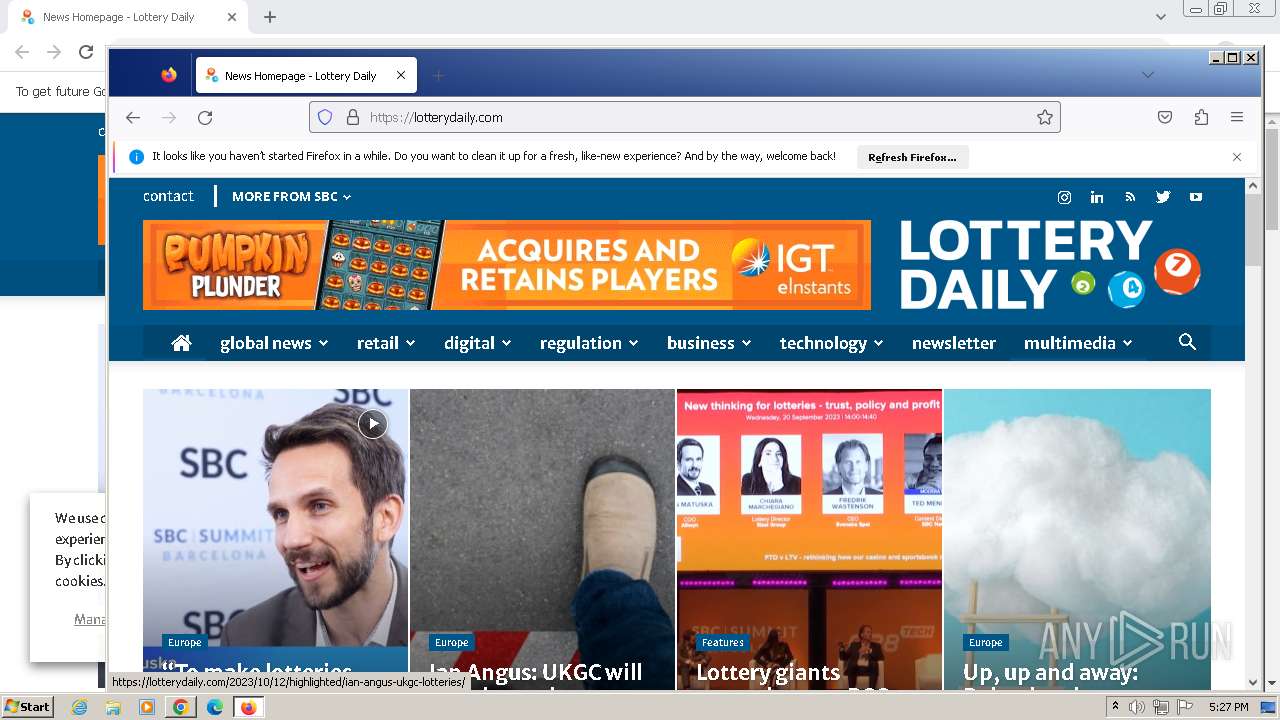
Task: Open the Windows Start menu
Action: coord(28,707)
